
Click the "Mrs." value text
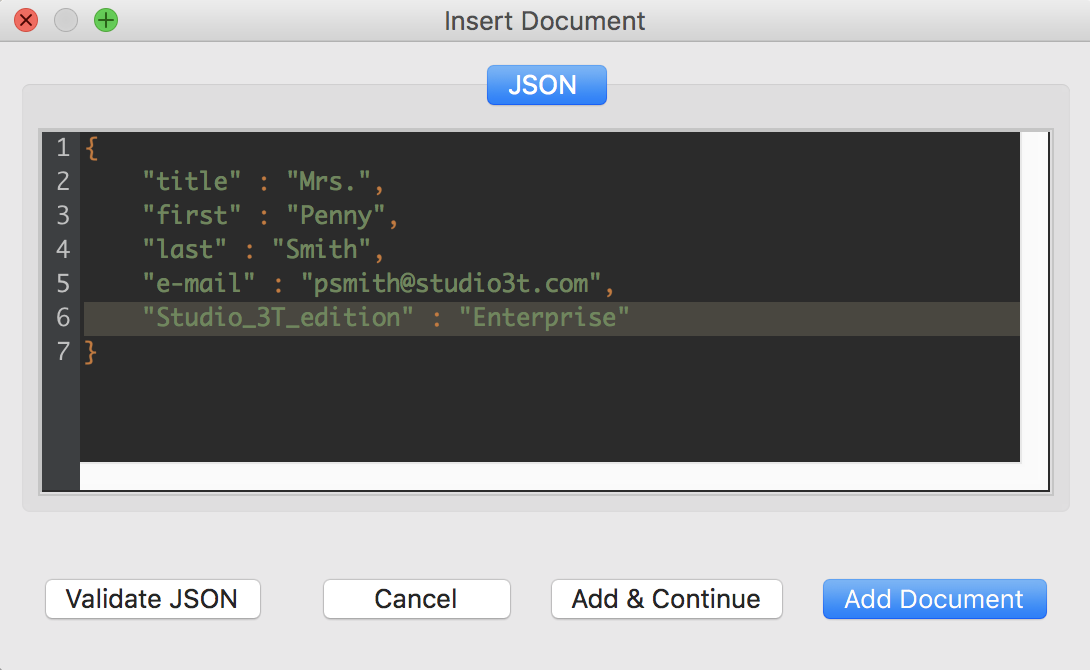pos(329,182)
